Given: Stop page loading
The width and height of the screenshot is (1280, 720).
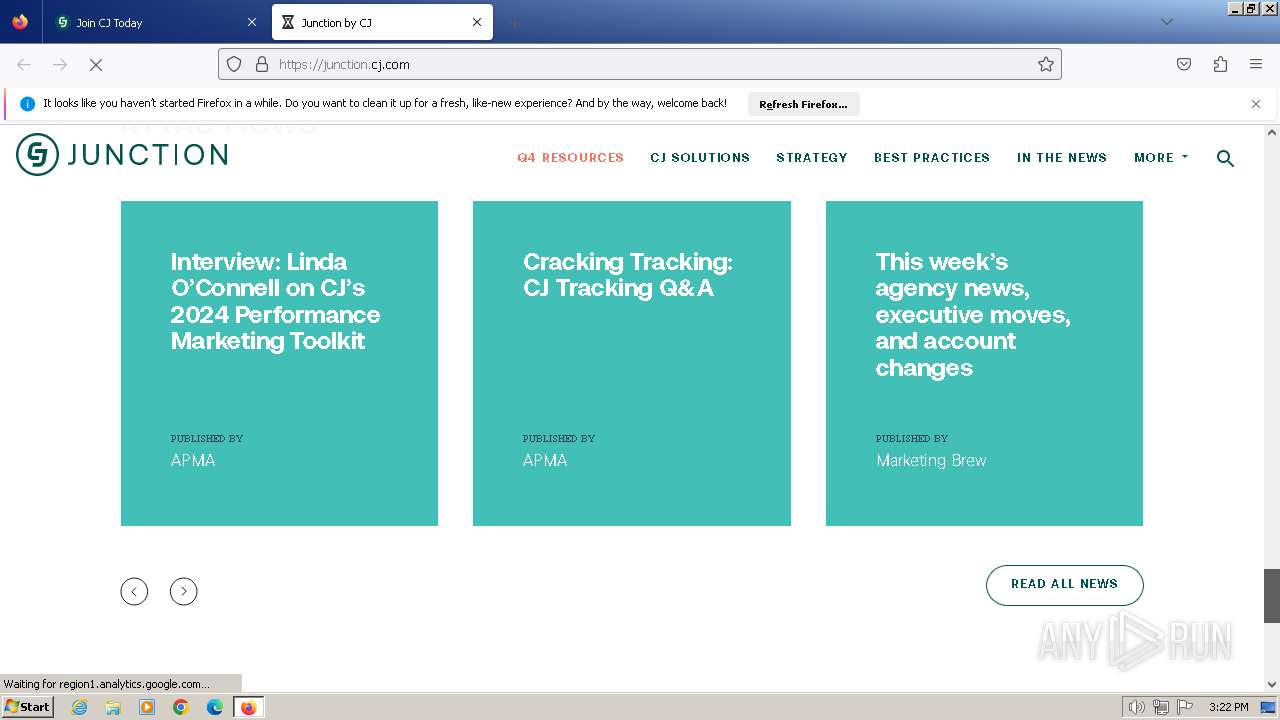Looking at the screenshot, I should click(x=96, y=64).
